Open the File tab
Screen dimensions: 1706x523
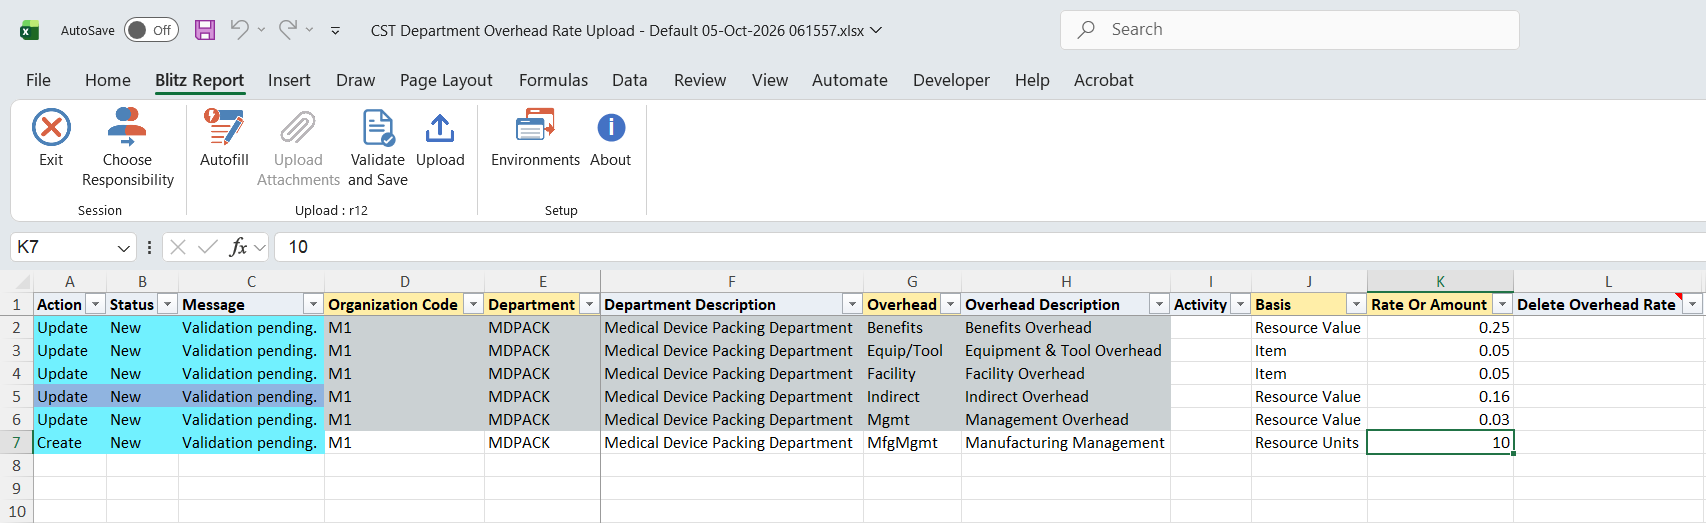click(x=38, y=80)
